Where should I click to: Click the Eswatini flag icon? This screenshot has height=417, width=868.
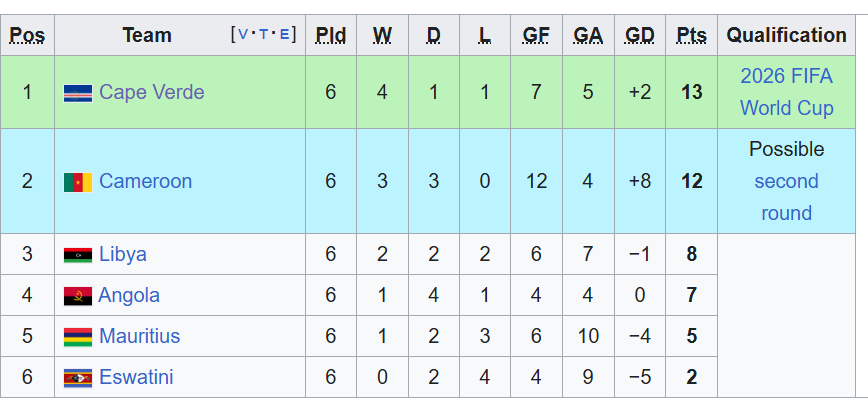click(77, 378)
